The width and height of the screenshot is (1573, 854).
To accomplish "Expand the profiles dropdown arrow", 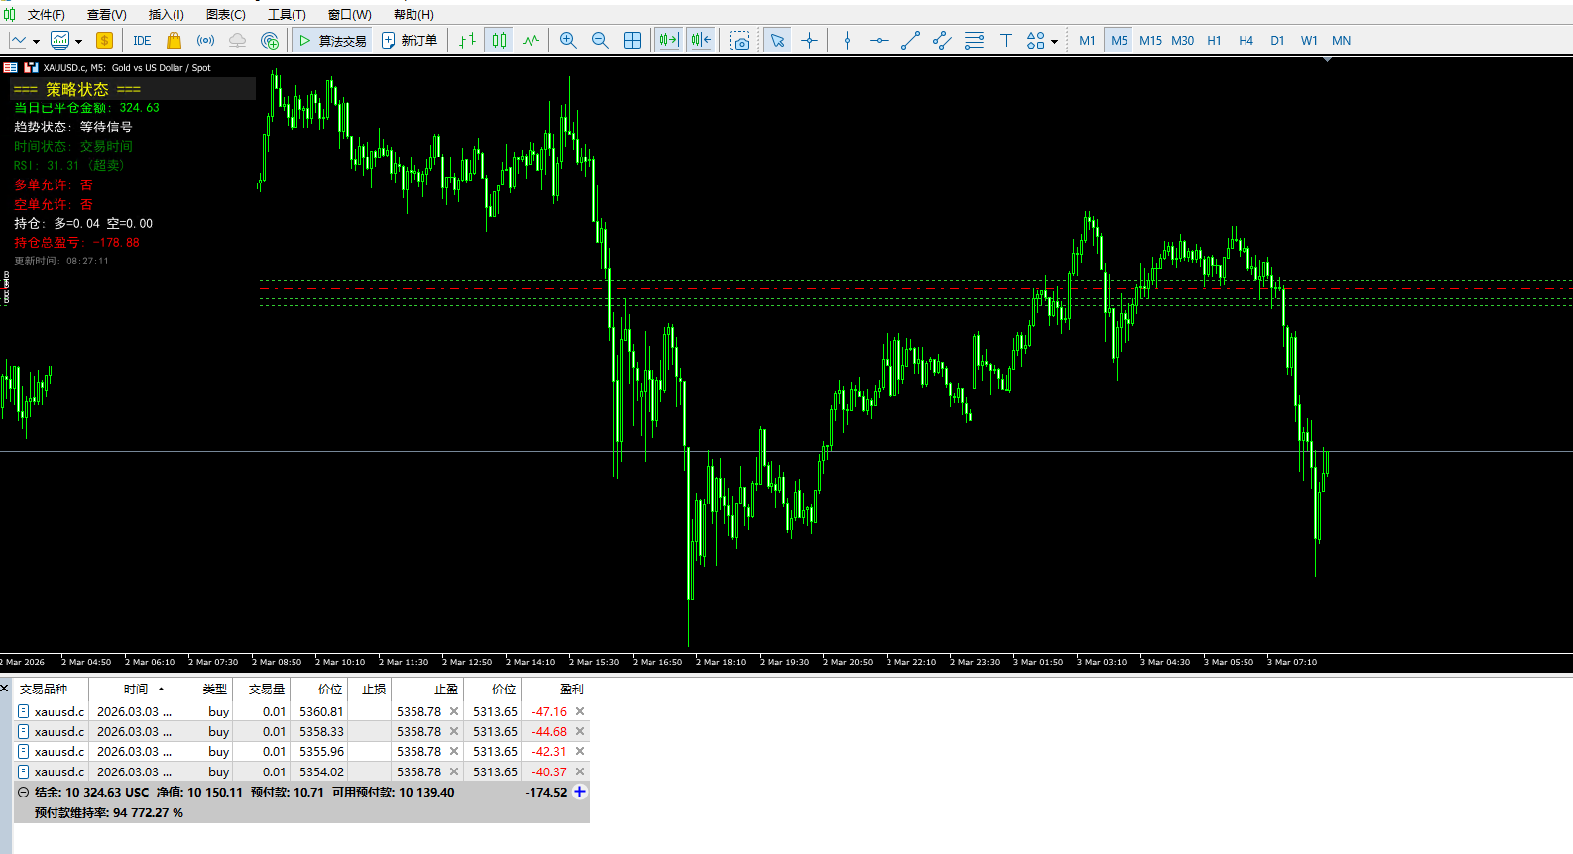I will [78, 41].
